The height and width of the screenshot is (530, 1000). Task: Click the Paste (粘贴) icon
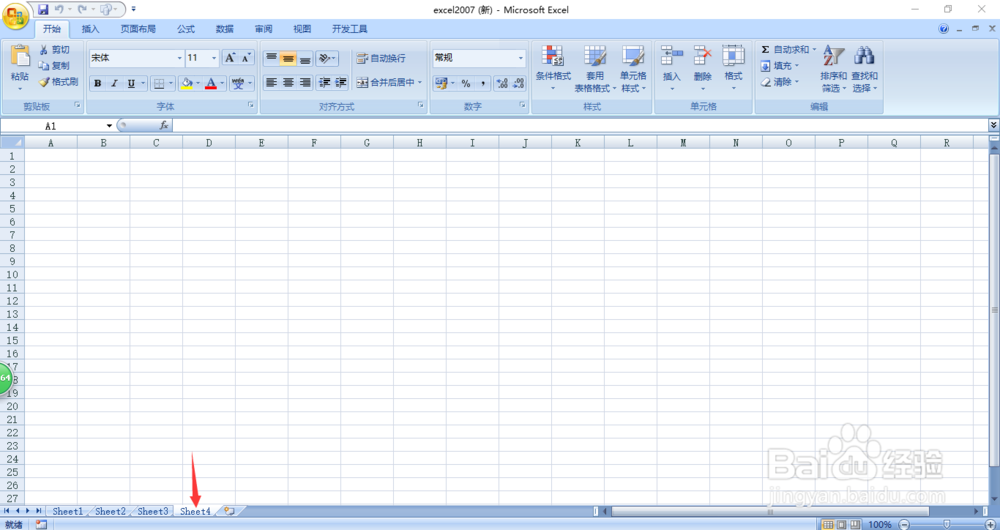pyautogui.click(x=20, y=56)
